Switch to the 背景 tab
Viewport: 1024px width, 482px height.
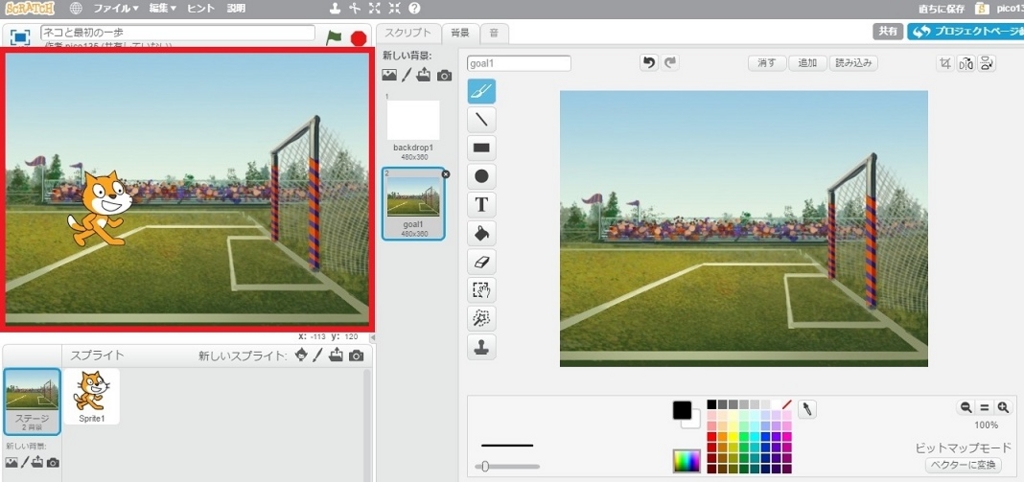coord(460,33)
